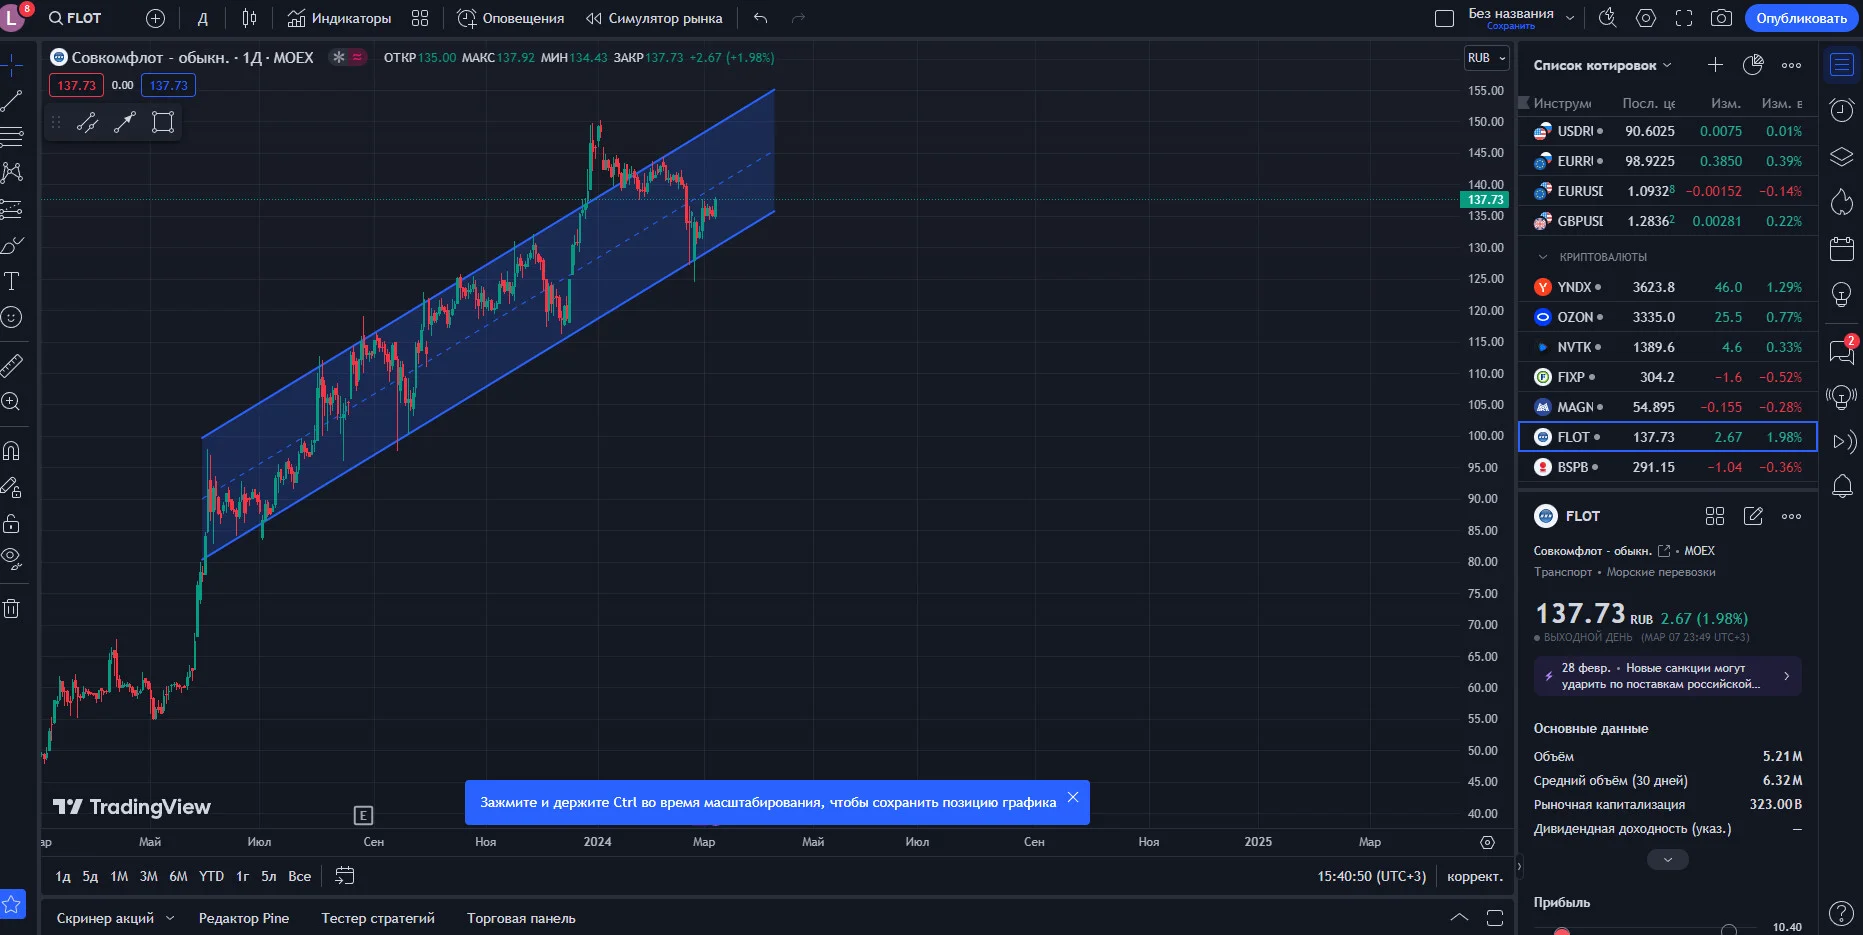Viewport: 1863px width, 935px height.
Task: Open the emoji and icons tool
Action: point(12,317)
